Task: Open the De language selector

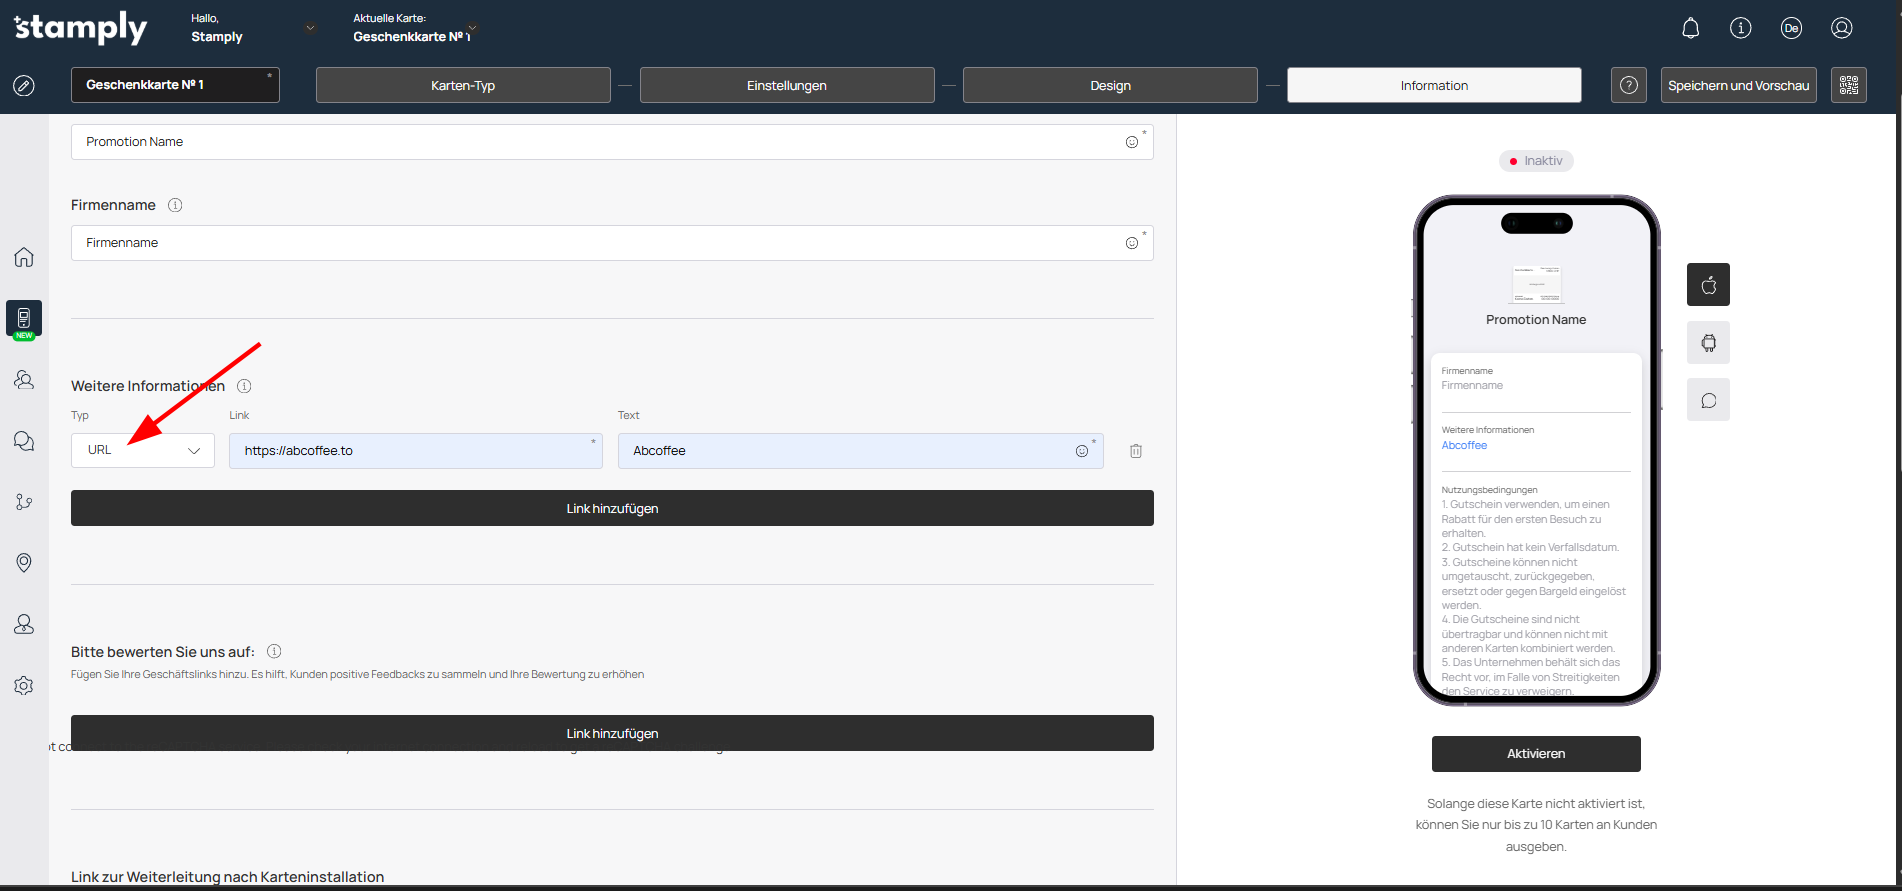Action: click(x=1791, y=28)
